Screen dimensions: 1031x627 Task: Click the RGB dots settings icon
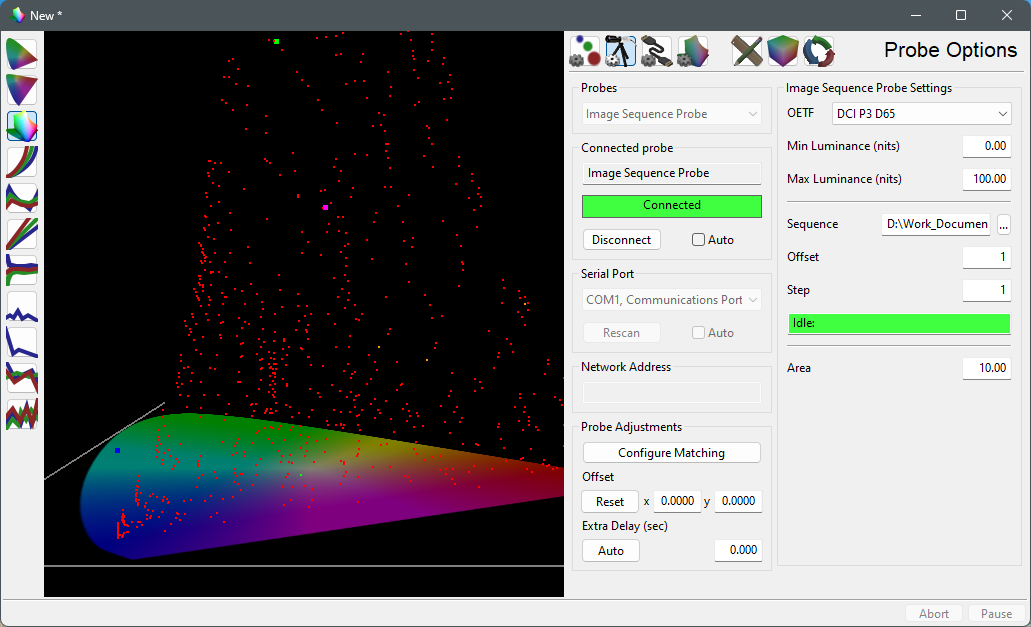[585, 50]
